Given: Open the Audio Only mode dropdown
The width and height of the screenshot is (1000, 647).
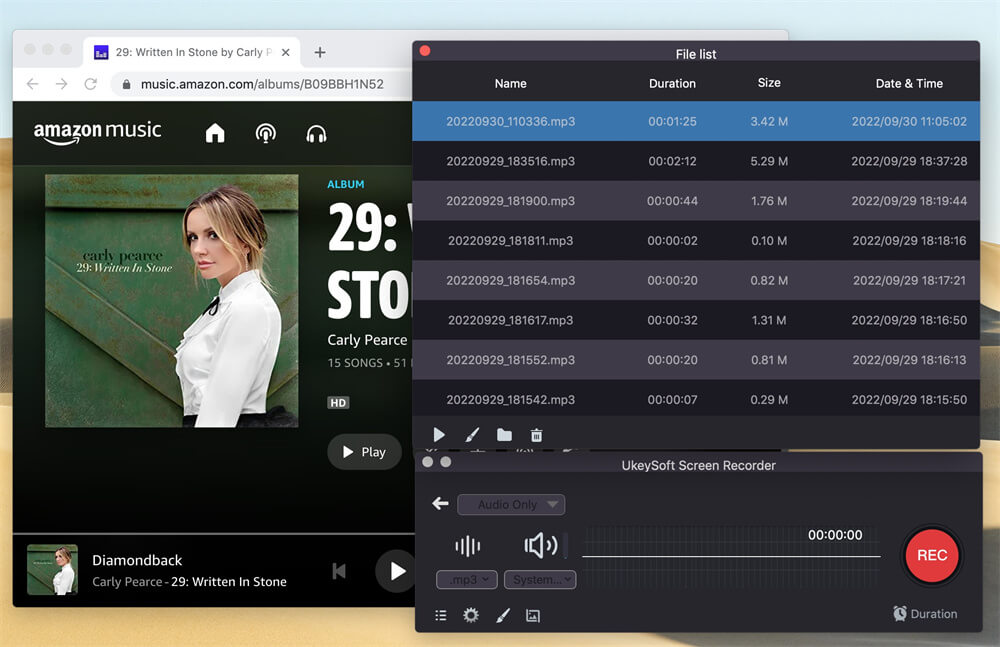Looking at the screenshot, I should 510,504.
